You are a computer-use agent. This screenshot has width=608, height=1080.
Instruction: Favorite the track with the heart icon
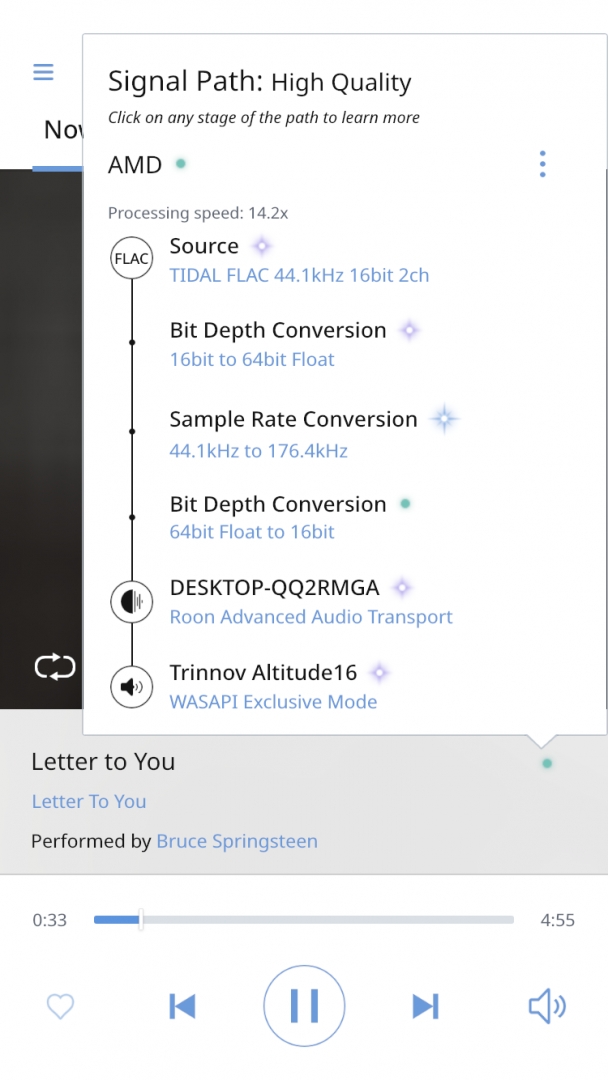point(61,1006)
